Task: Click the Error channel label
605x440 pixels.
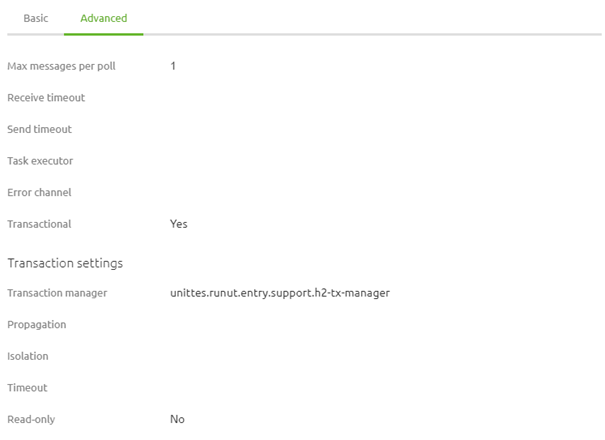Action: (x=39, y=192)
